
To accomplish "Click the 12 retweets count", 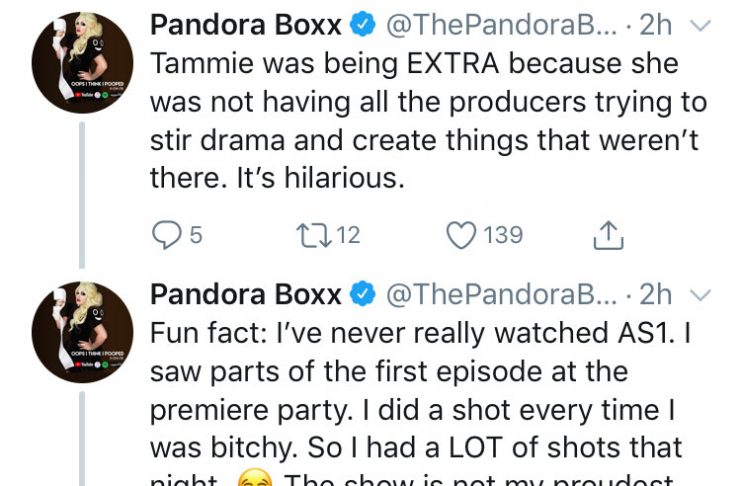I will [348, 235].
